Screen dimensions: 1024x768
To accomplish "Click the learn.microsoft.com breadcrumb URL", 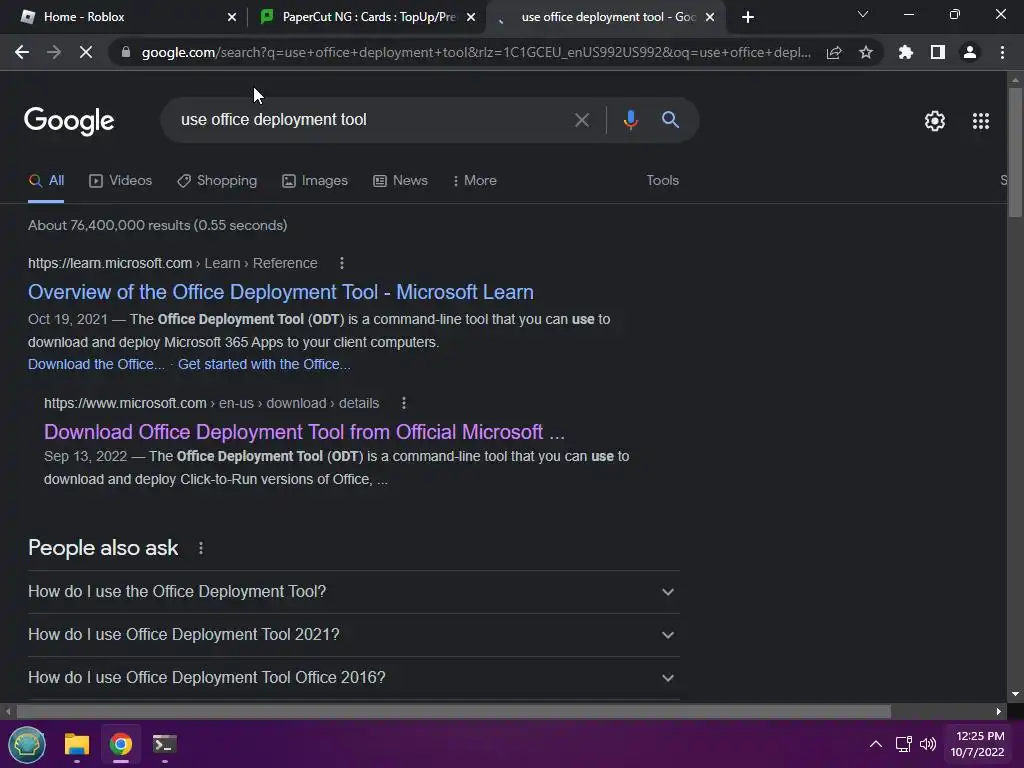I will pyautogui.click(x=172, y=263).
